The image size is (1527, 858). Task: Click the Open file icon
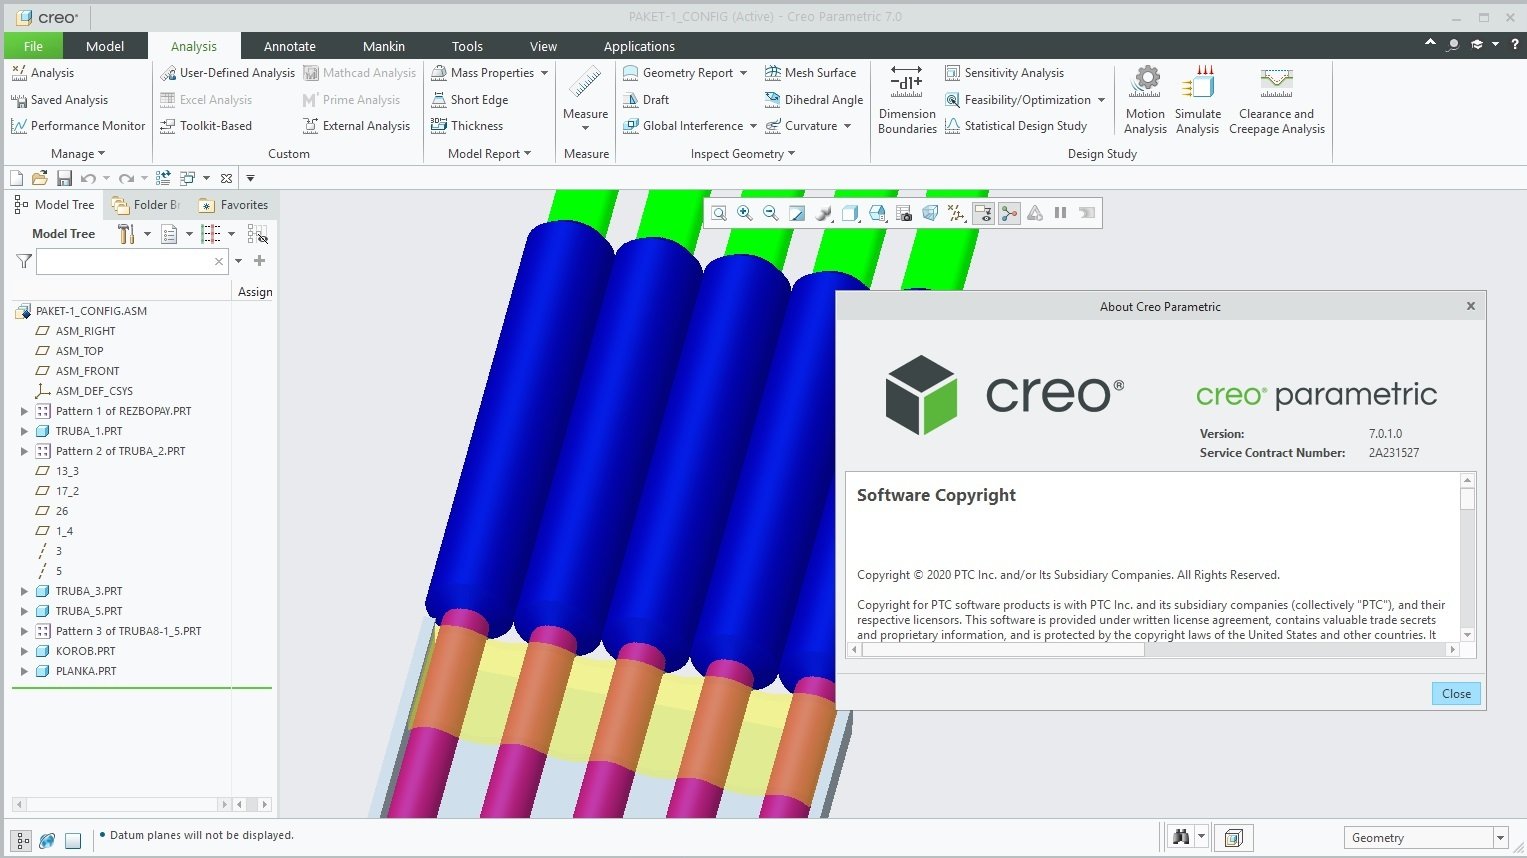click(40, 178)
